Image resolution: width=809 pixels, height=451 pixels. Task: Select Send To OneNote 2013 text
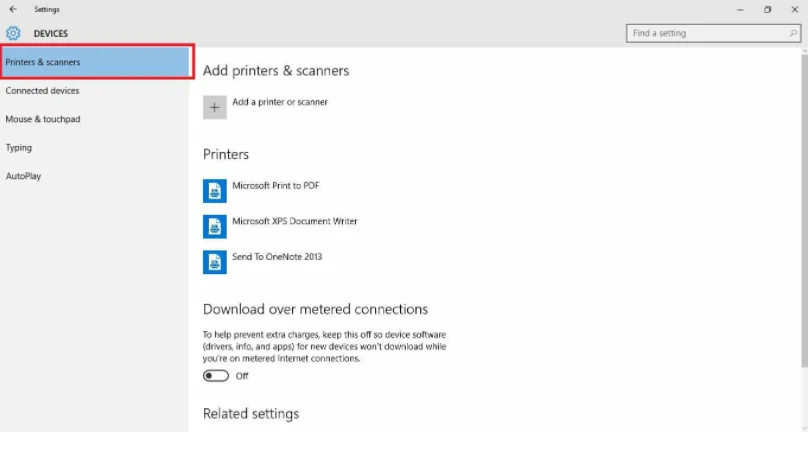(x=277, y=256)
